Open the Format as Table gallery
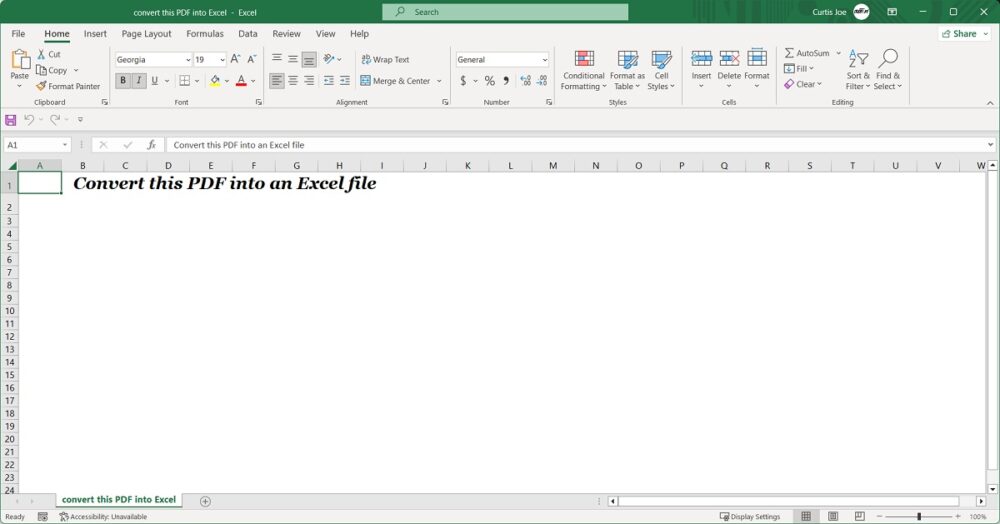 point(627,70)
